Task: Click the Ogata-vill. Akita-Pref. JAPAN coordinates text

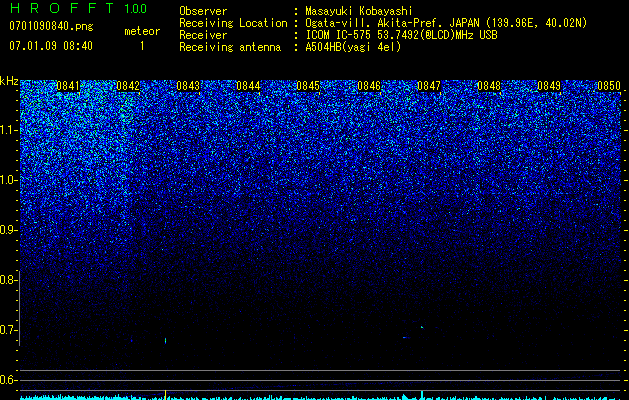Action: click(446, 23)
